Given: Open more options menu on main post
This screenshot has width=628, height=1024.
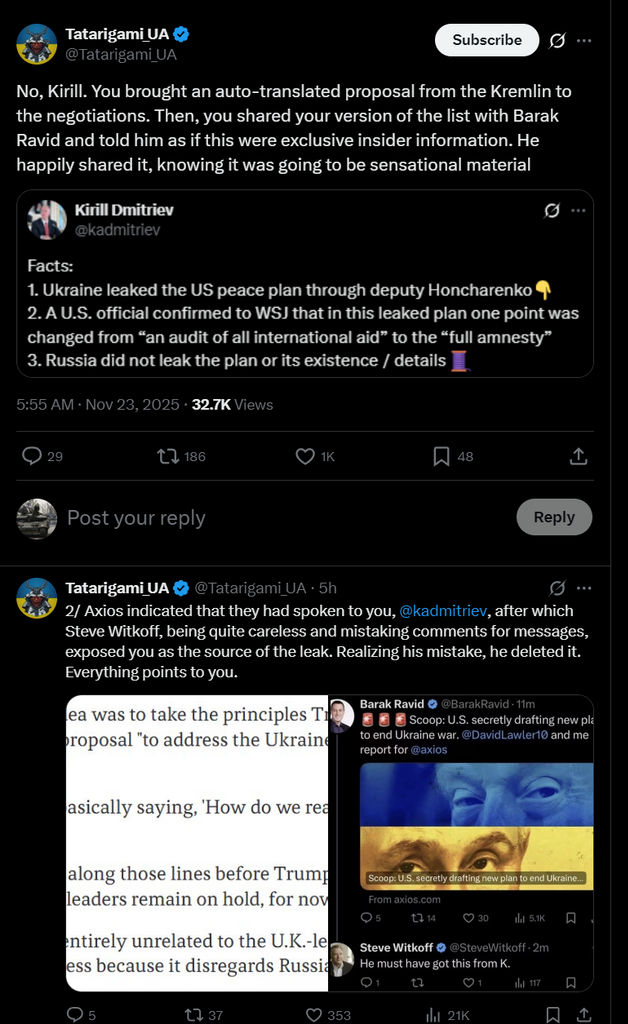Looking at the screenshot, I should tap(584, 40).
